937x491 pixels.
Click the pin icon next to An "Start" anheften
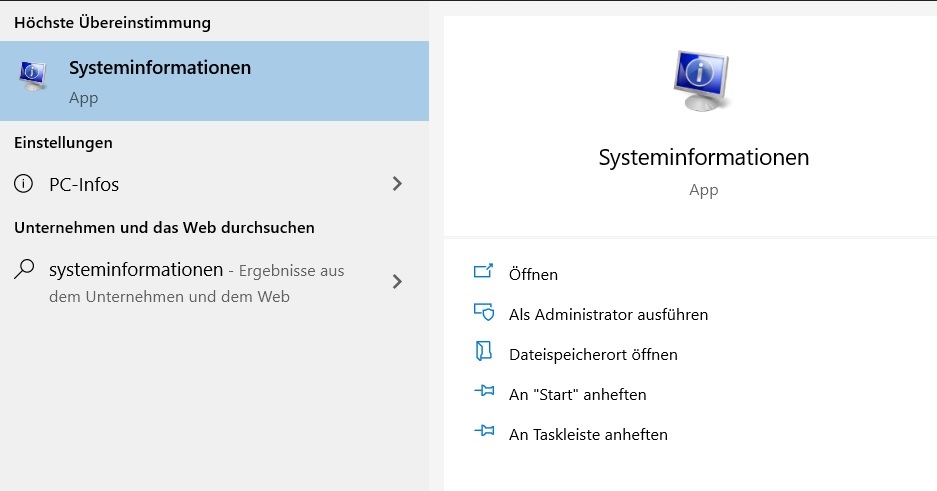[484, 391]
